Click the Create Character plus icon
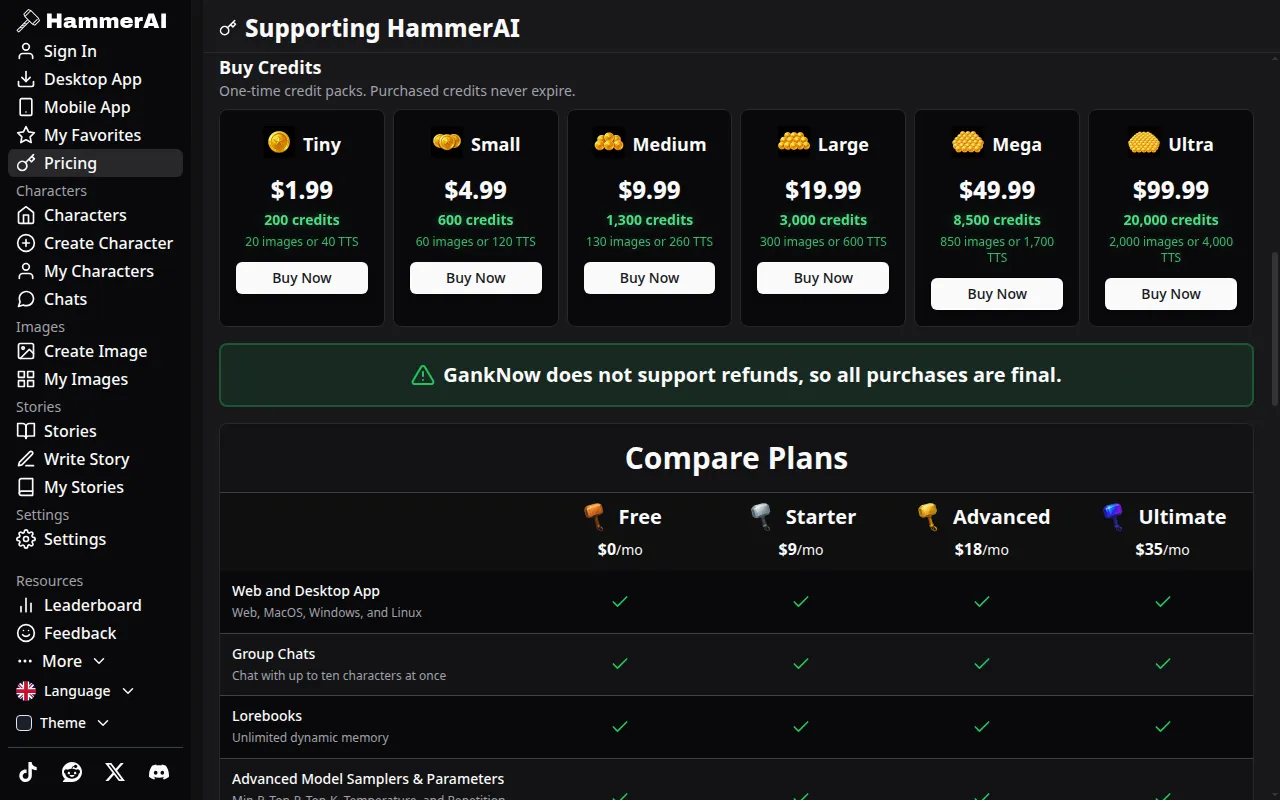 [x=26, y=243]
